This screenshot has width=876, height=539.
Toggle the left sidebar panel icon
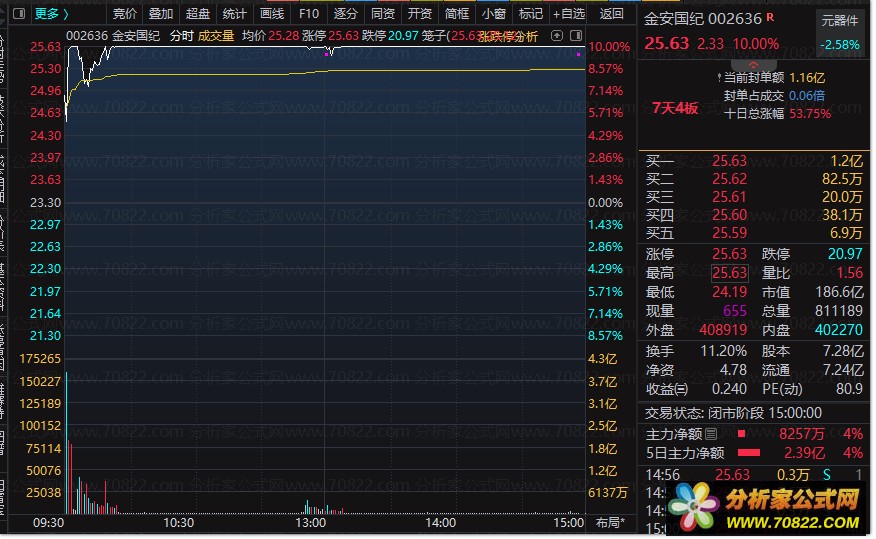pos(19,13)
